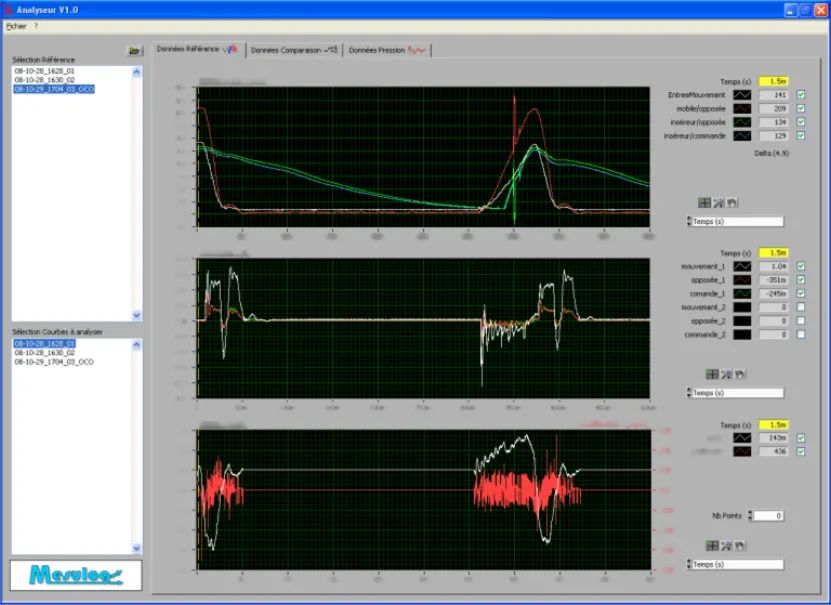Screen dimensions: 831x605
Task: Open opposée_2 plot style swatch
Action: click(742, 321)
